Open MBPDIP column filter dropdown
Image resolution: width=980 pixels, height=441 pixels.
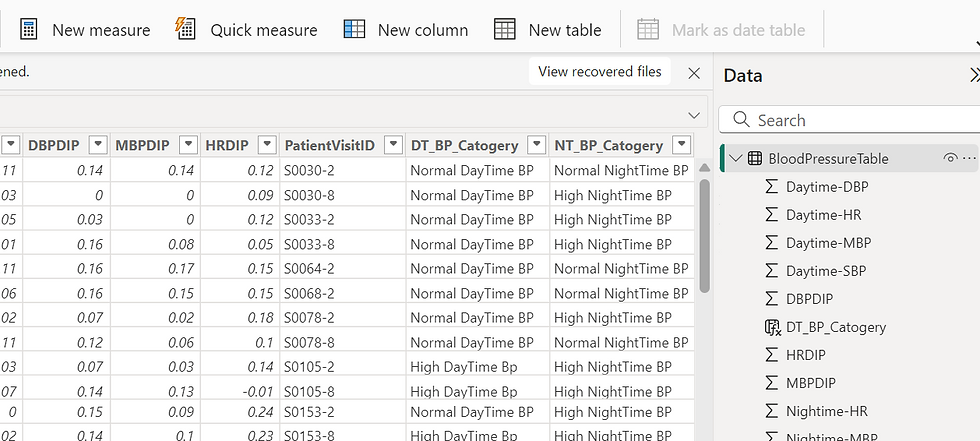pos(188,145)
